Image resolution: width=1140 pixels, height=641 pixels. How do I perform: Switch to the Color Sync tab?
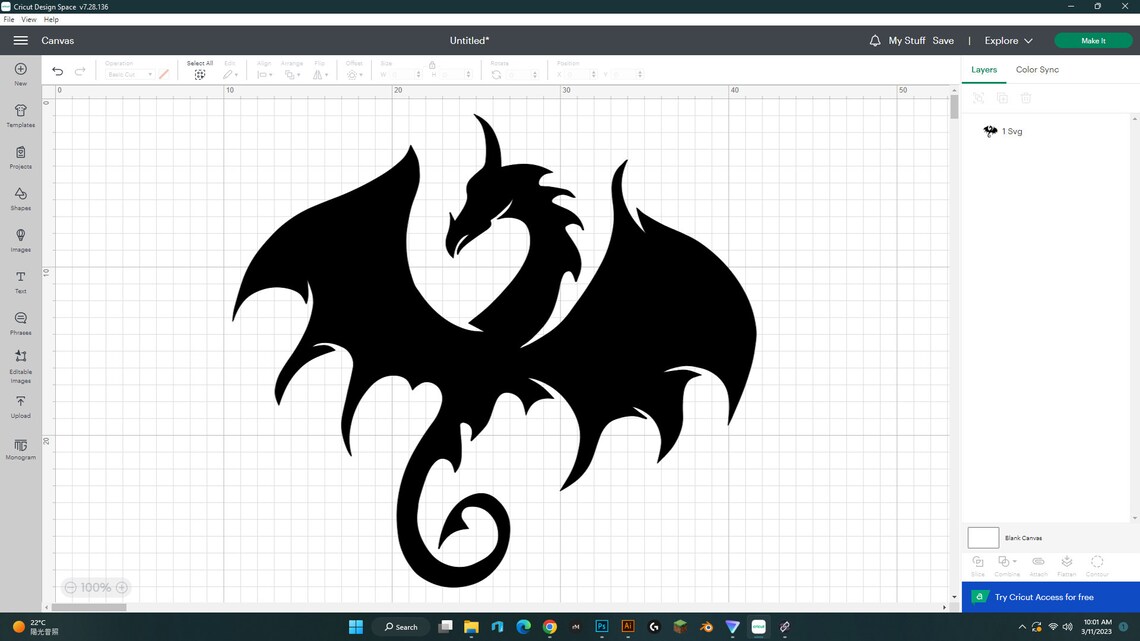(1036, 69)
